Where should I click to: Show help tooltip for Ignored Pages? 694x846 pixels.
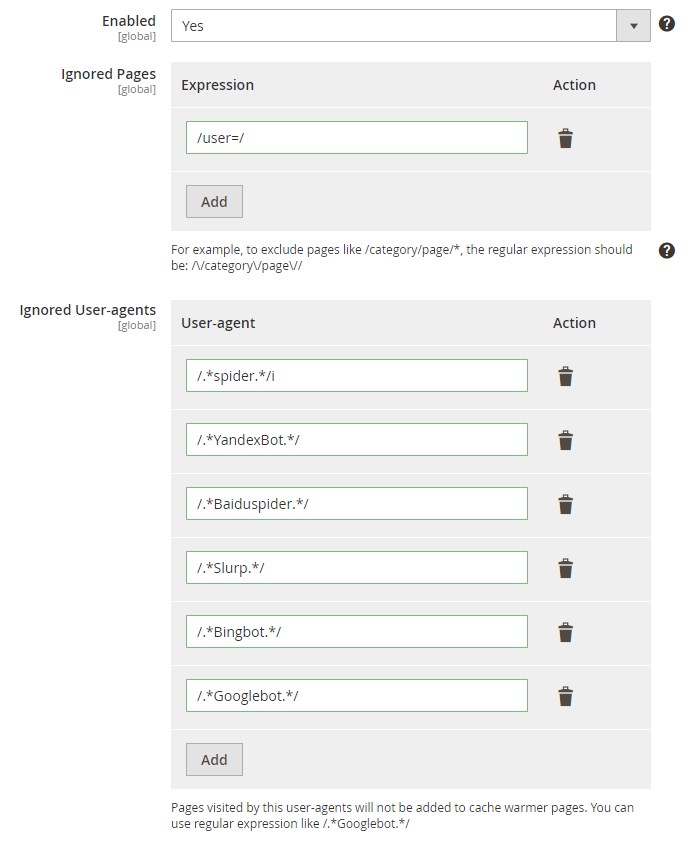click(x=666, y=250)
